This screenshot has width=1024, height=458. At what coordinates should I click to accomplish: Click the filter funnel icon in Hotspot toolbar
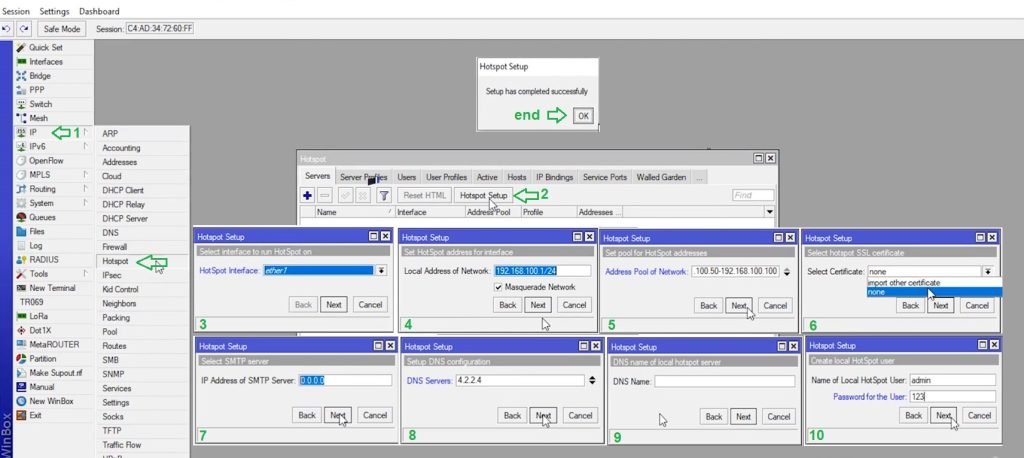tap(382, 195)
